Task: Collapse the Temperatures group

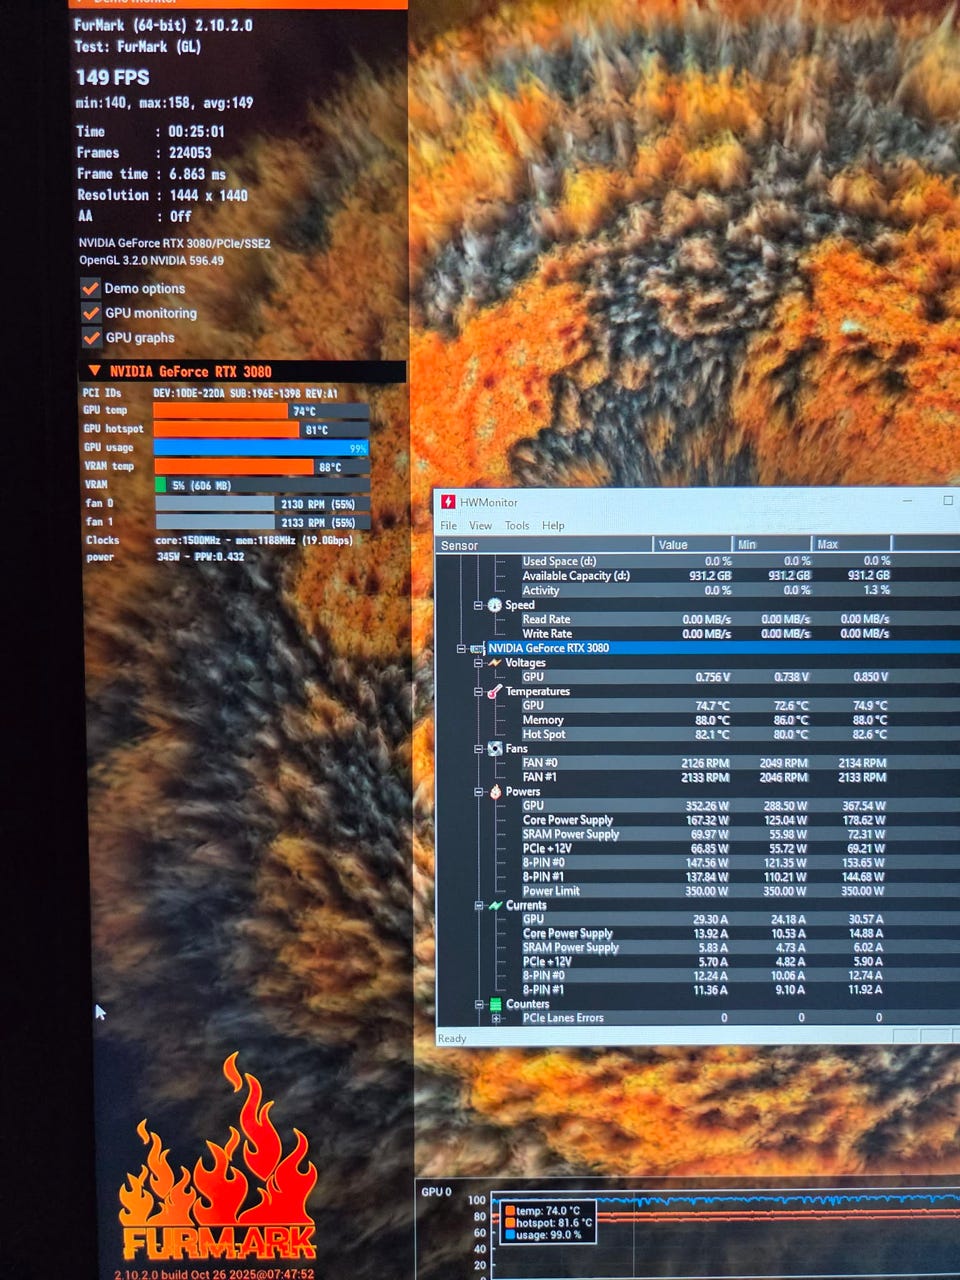Action: click(479, 691)
